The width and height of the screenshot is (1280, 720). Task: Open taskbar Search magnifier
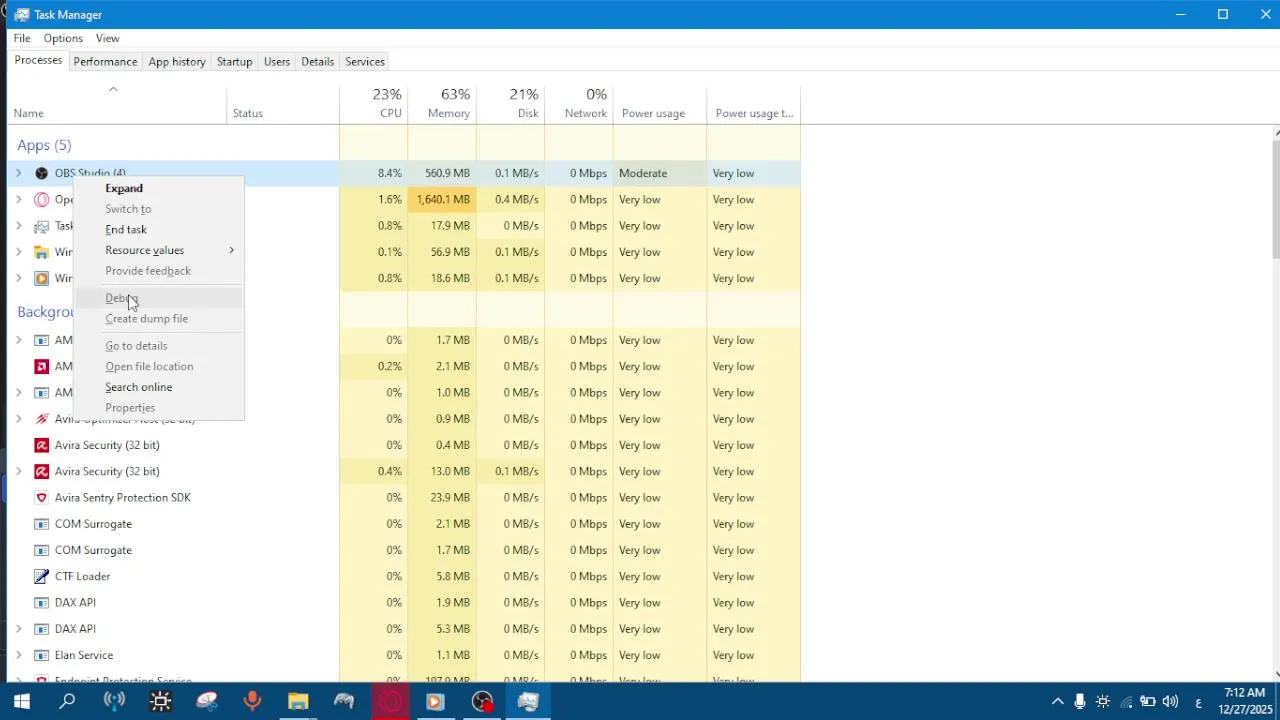pos(67,702)
